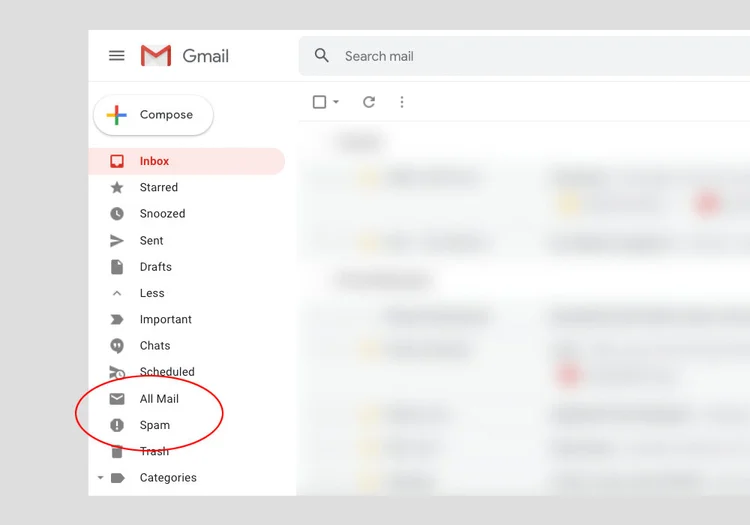Expand the Categories arrow
The image size is (750, 525).
[100, 478]
